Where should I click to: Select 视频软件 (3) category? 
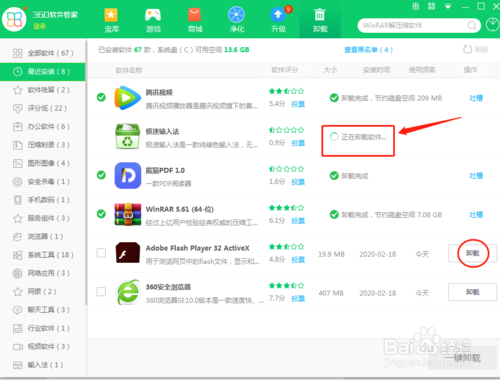click(43, 346)
